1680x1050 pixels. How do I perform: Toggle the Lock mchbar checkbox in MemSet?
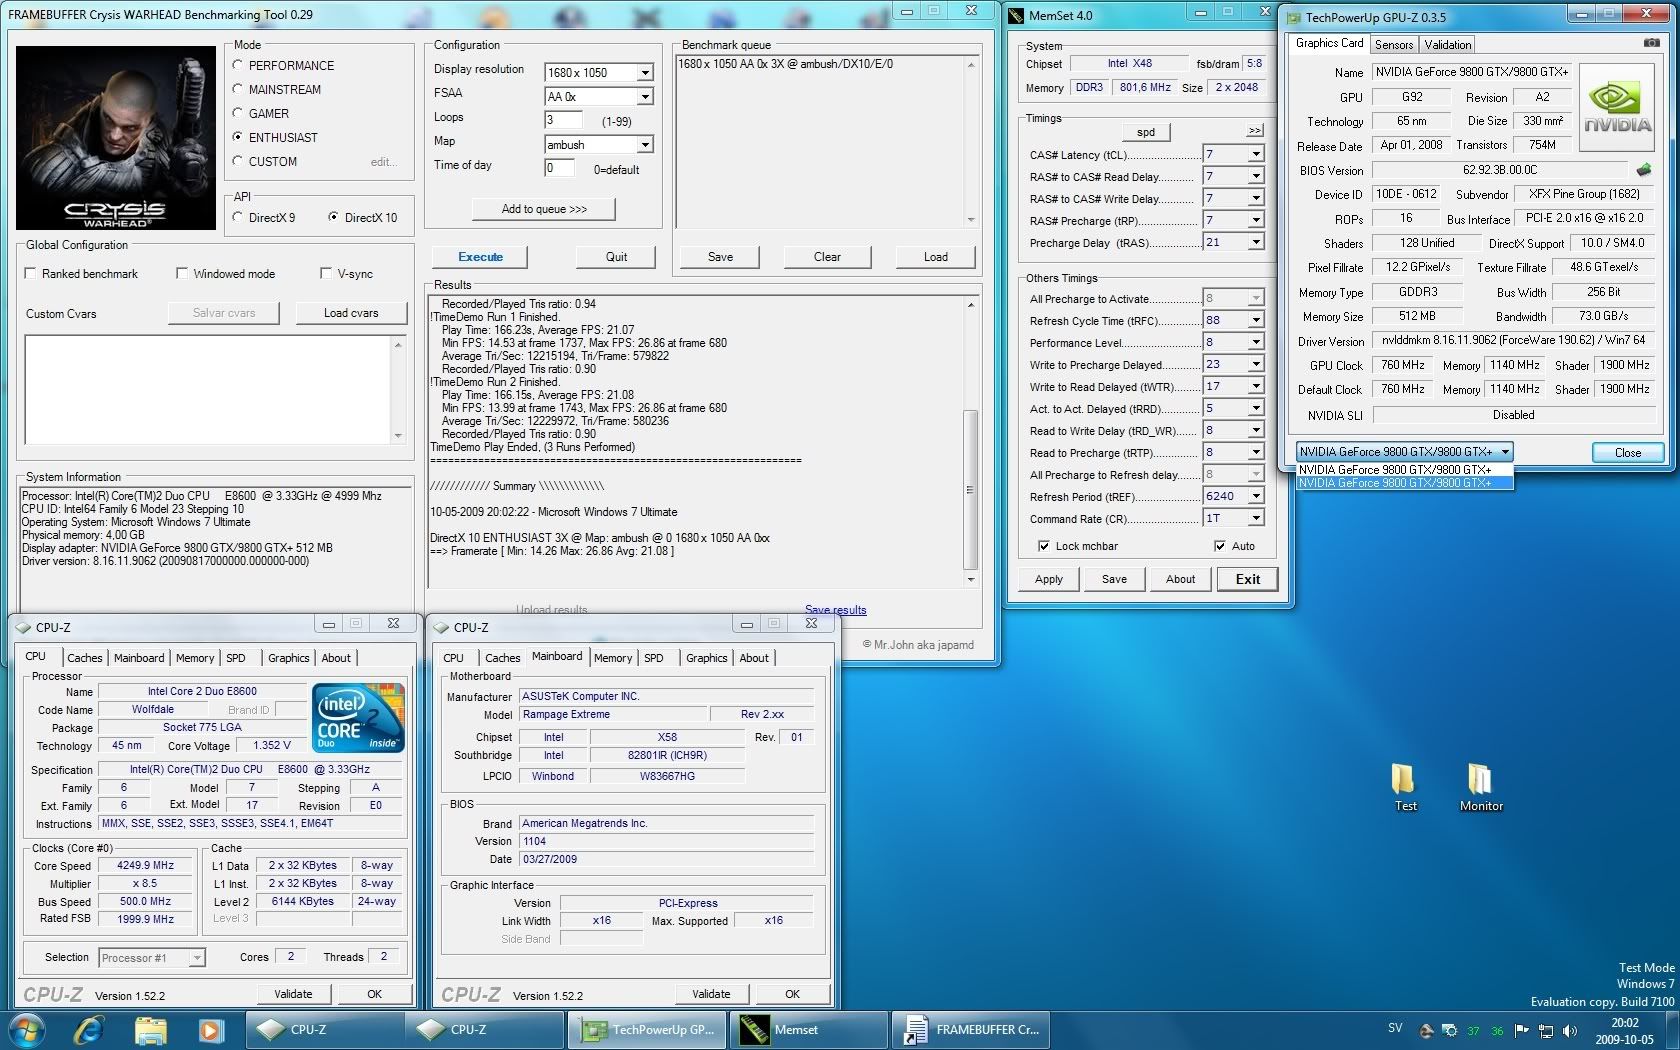(x=1043, y=546)
